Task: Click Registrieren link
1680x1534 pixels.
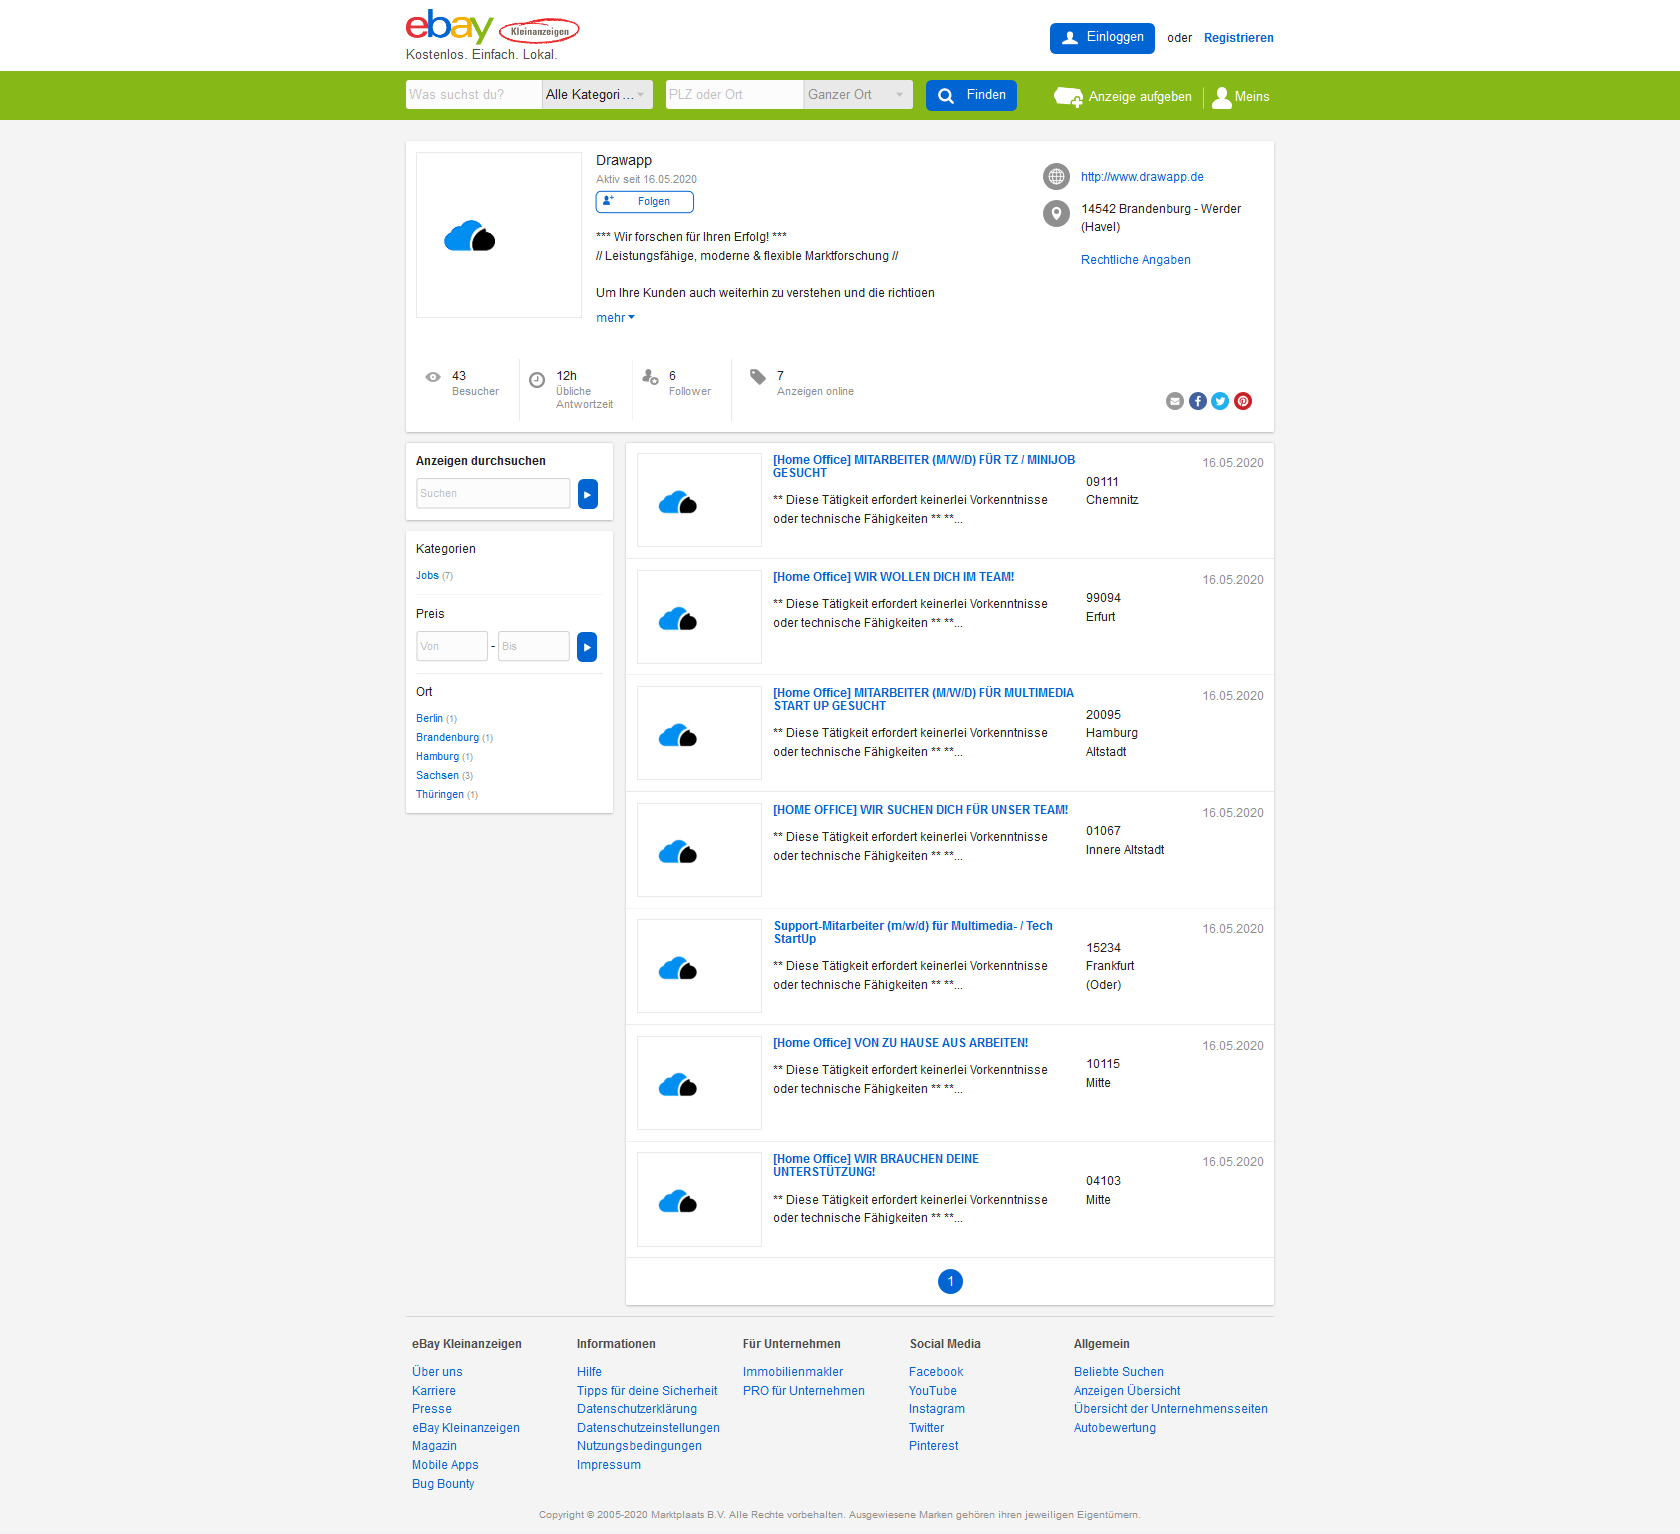Action: [x=1238, y=38]
